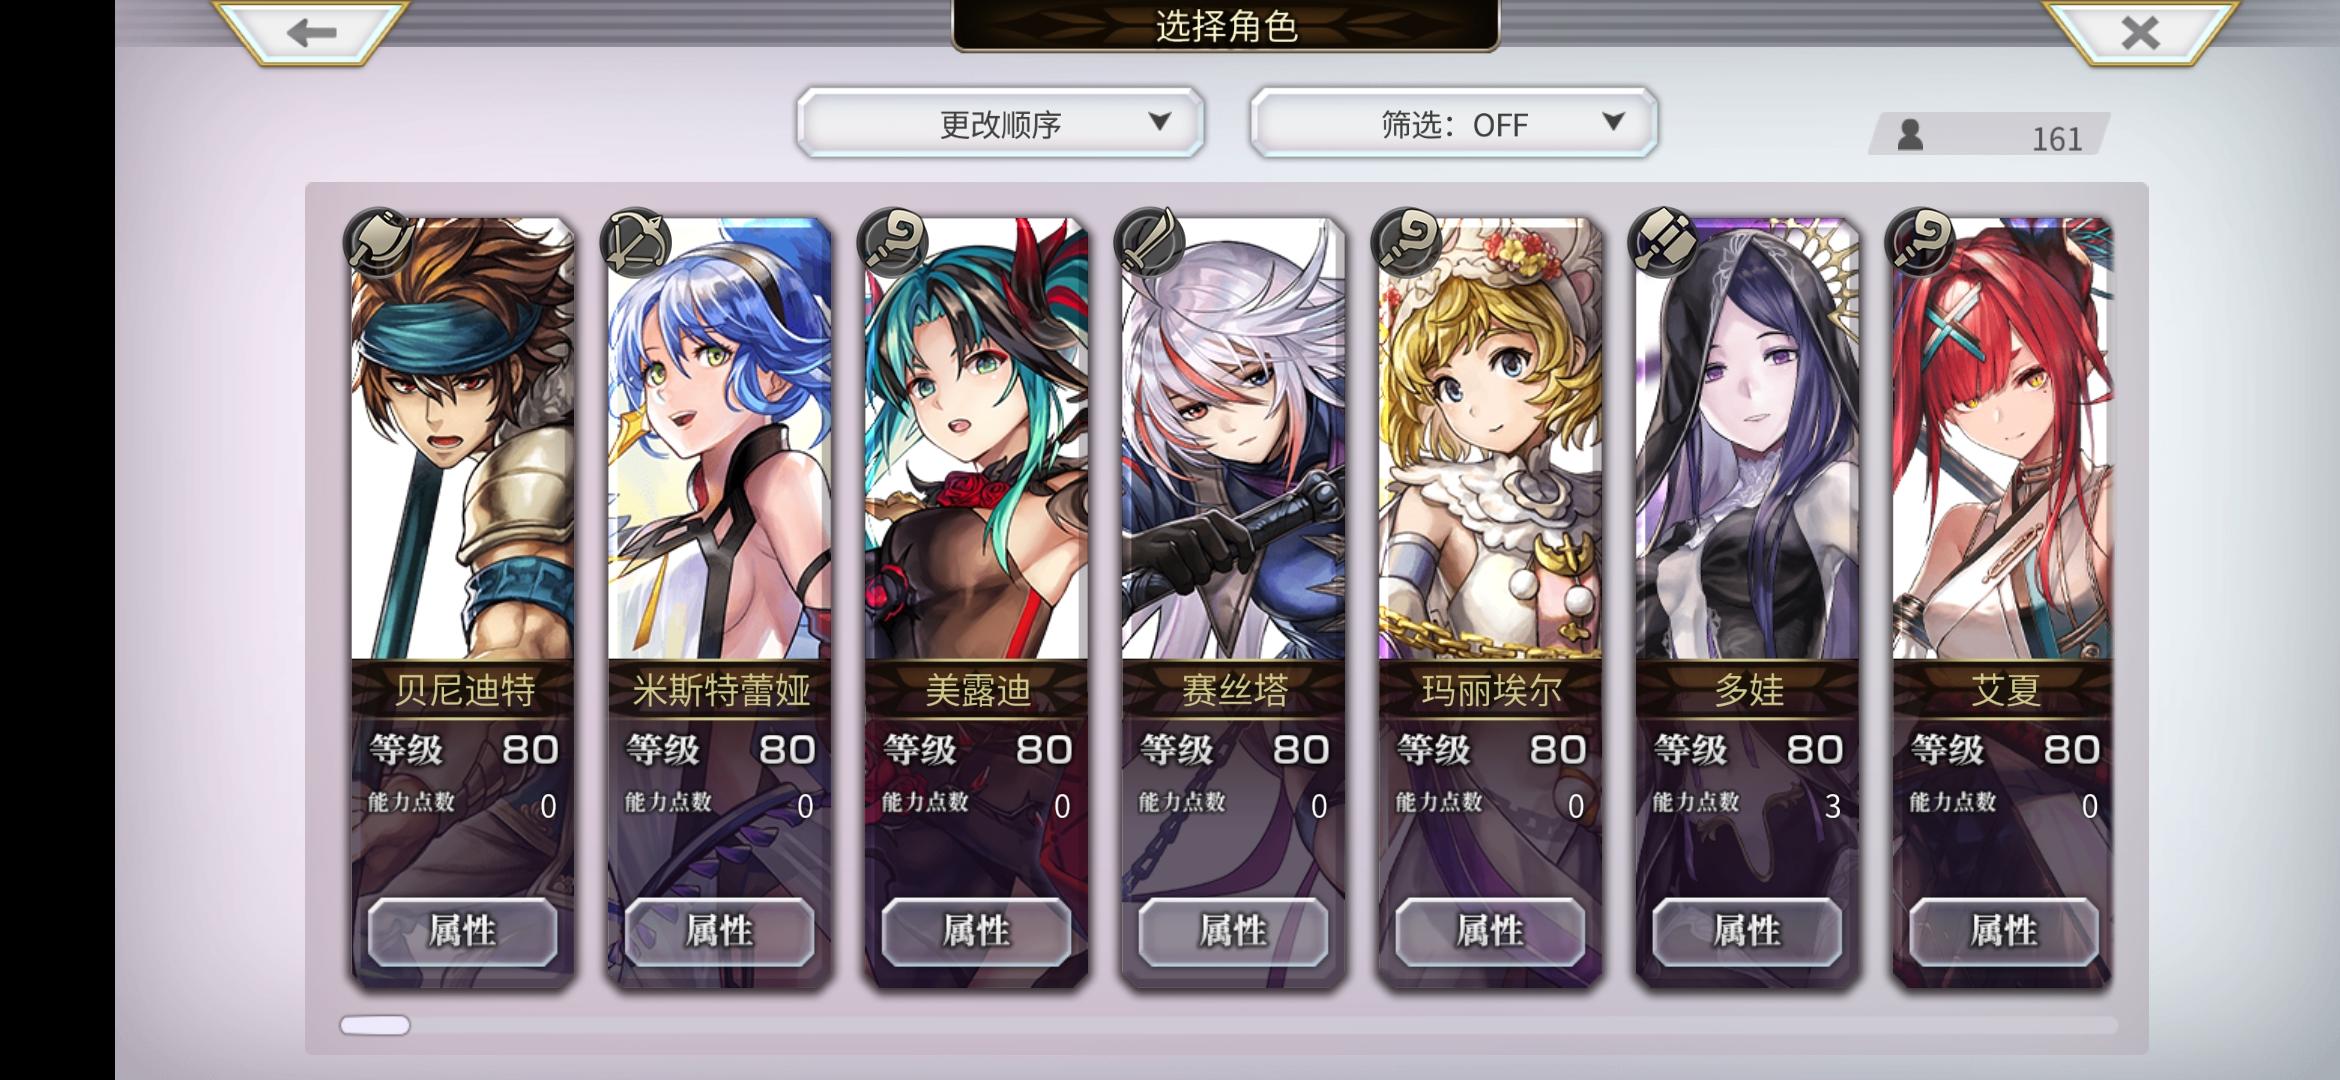Click the axe weapon icon on 贝尼迪特
The height and width of the screenshot is (1080, 2340).
click(x=377, y=243)
